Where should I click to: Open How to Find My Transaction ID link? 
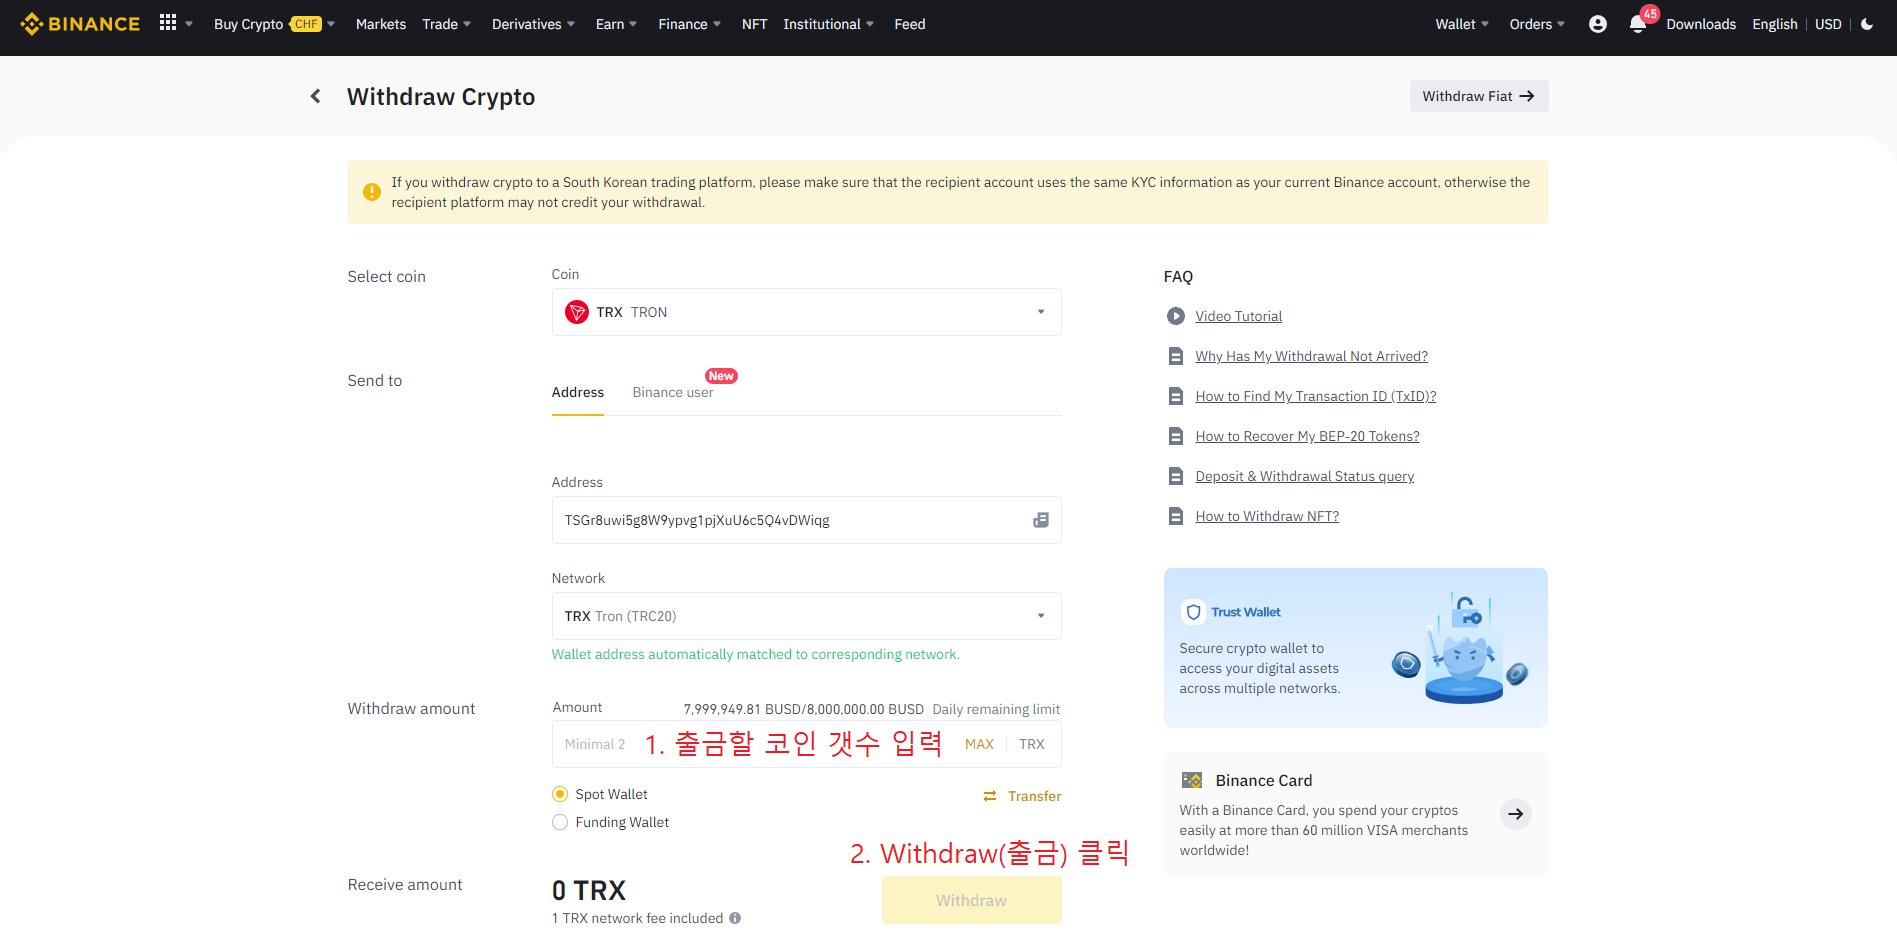(1316, 396)
